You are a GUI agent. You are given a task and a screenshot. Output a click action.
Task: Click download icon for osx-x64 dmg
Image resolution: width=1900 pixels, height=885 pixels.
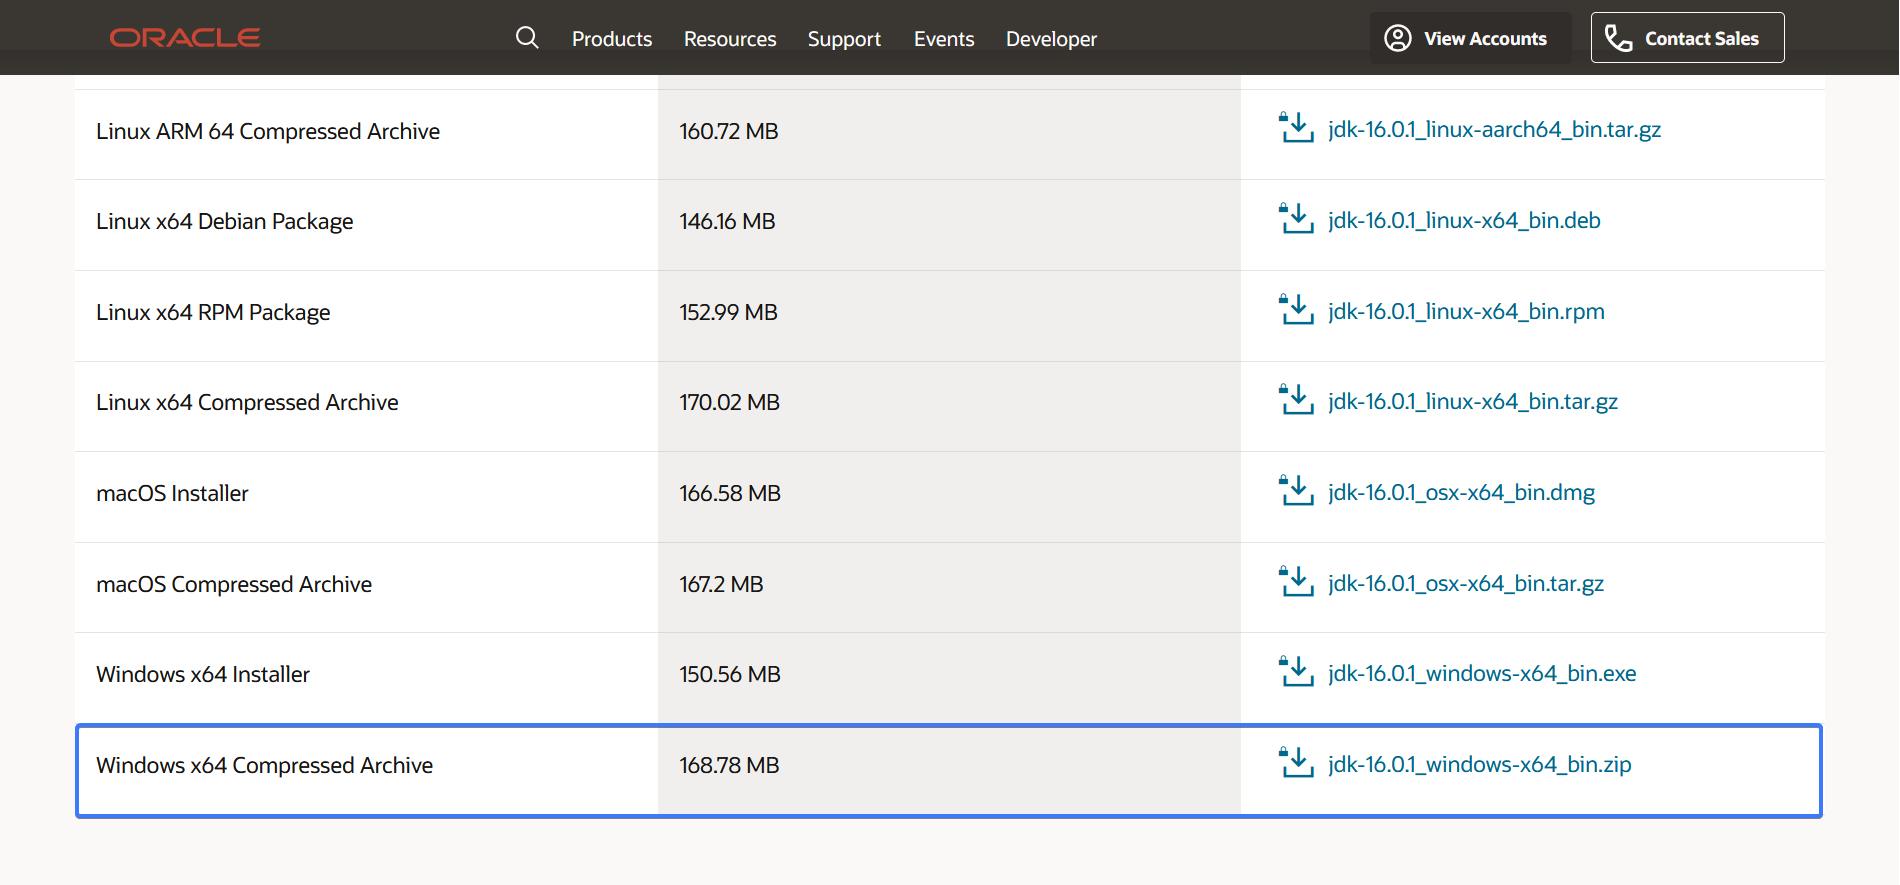[x=1296, y=491]
